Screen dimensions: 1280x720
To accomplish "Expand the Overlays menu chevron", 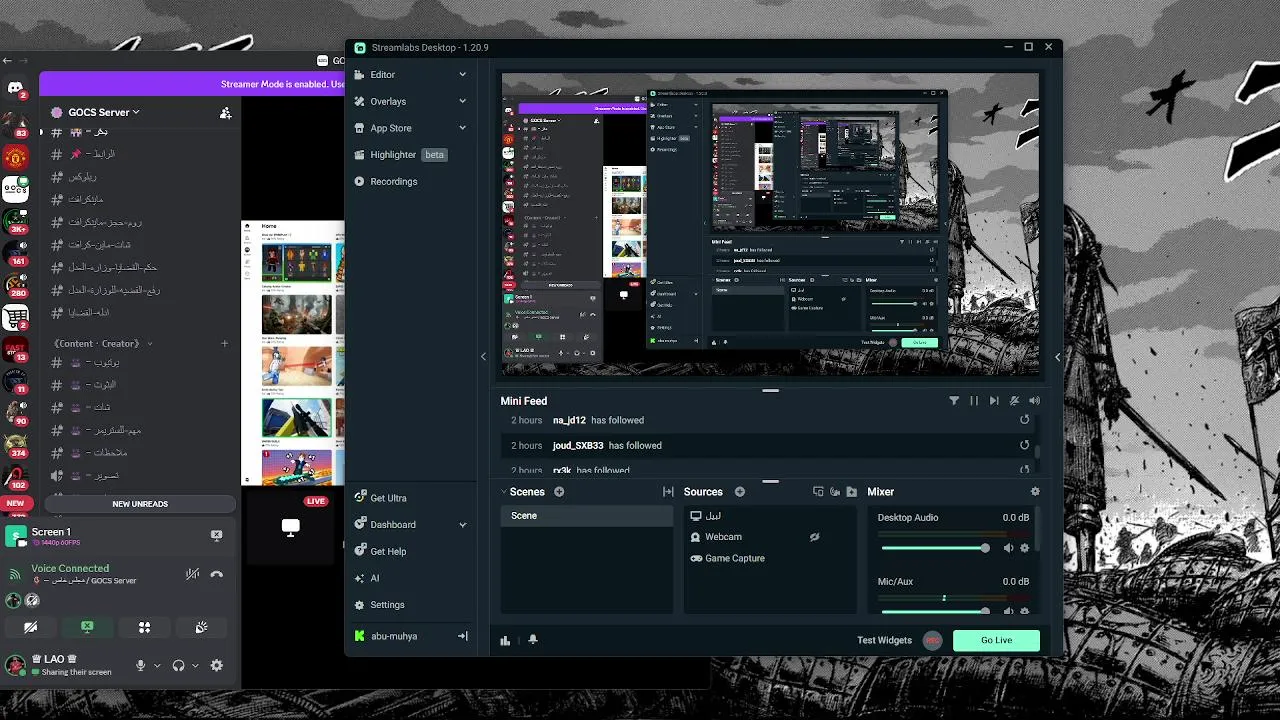I will coord(462,101).
